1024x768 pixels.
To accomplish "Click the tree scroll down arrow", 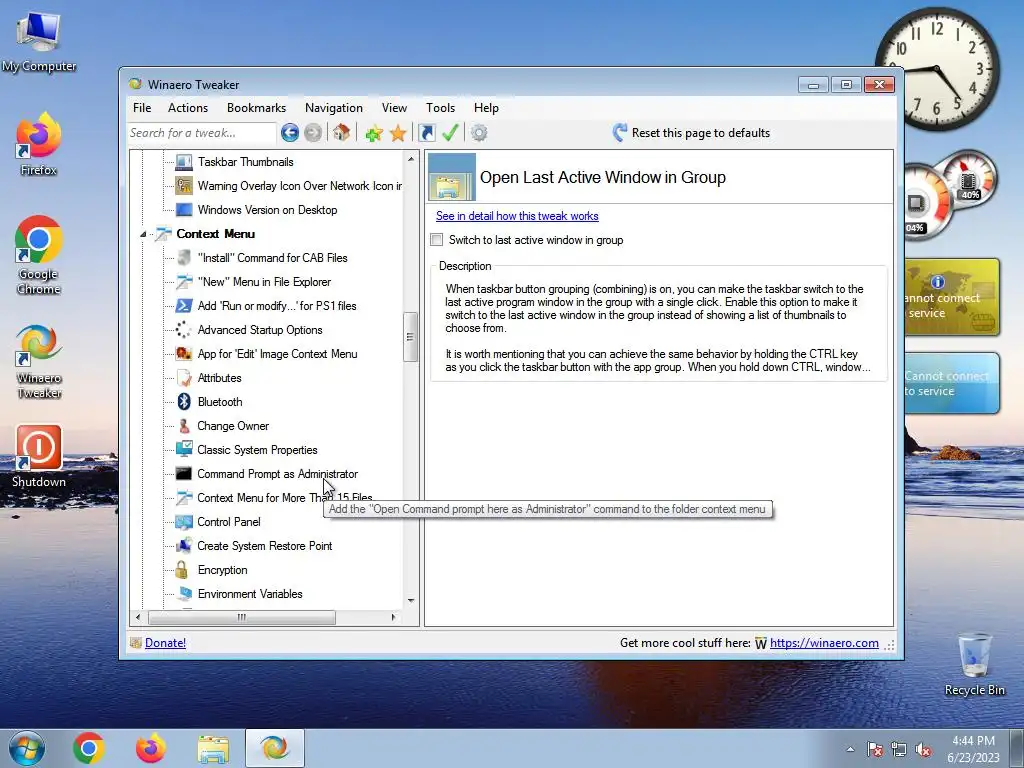I will pyautogui.click(x=411, y=600).
